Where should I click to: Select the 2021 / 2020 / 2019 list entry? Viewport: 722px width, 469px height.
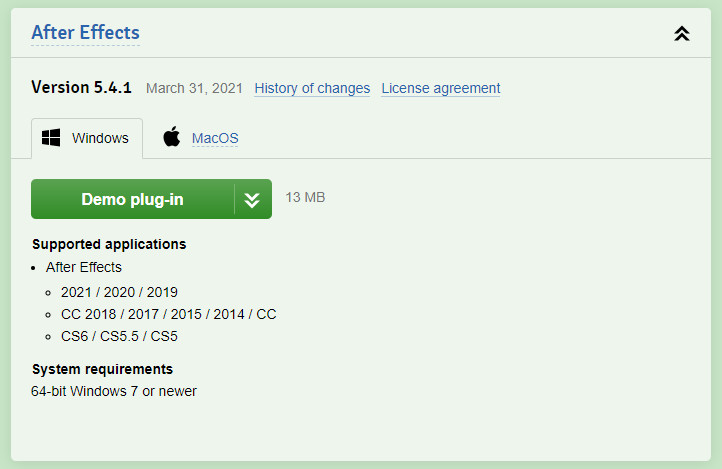click(x=119, y=292)
